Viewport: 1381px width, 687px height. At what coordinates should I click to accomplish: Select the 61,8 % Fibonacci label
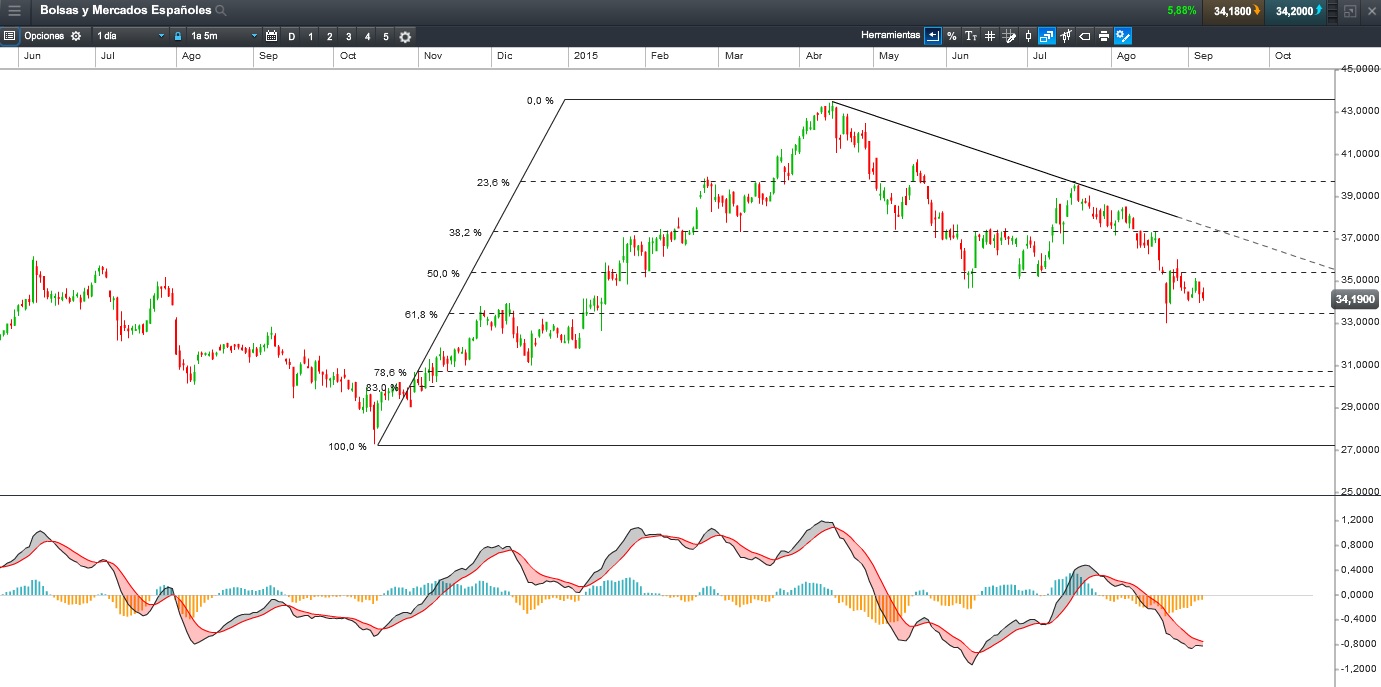pos(421,314)
